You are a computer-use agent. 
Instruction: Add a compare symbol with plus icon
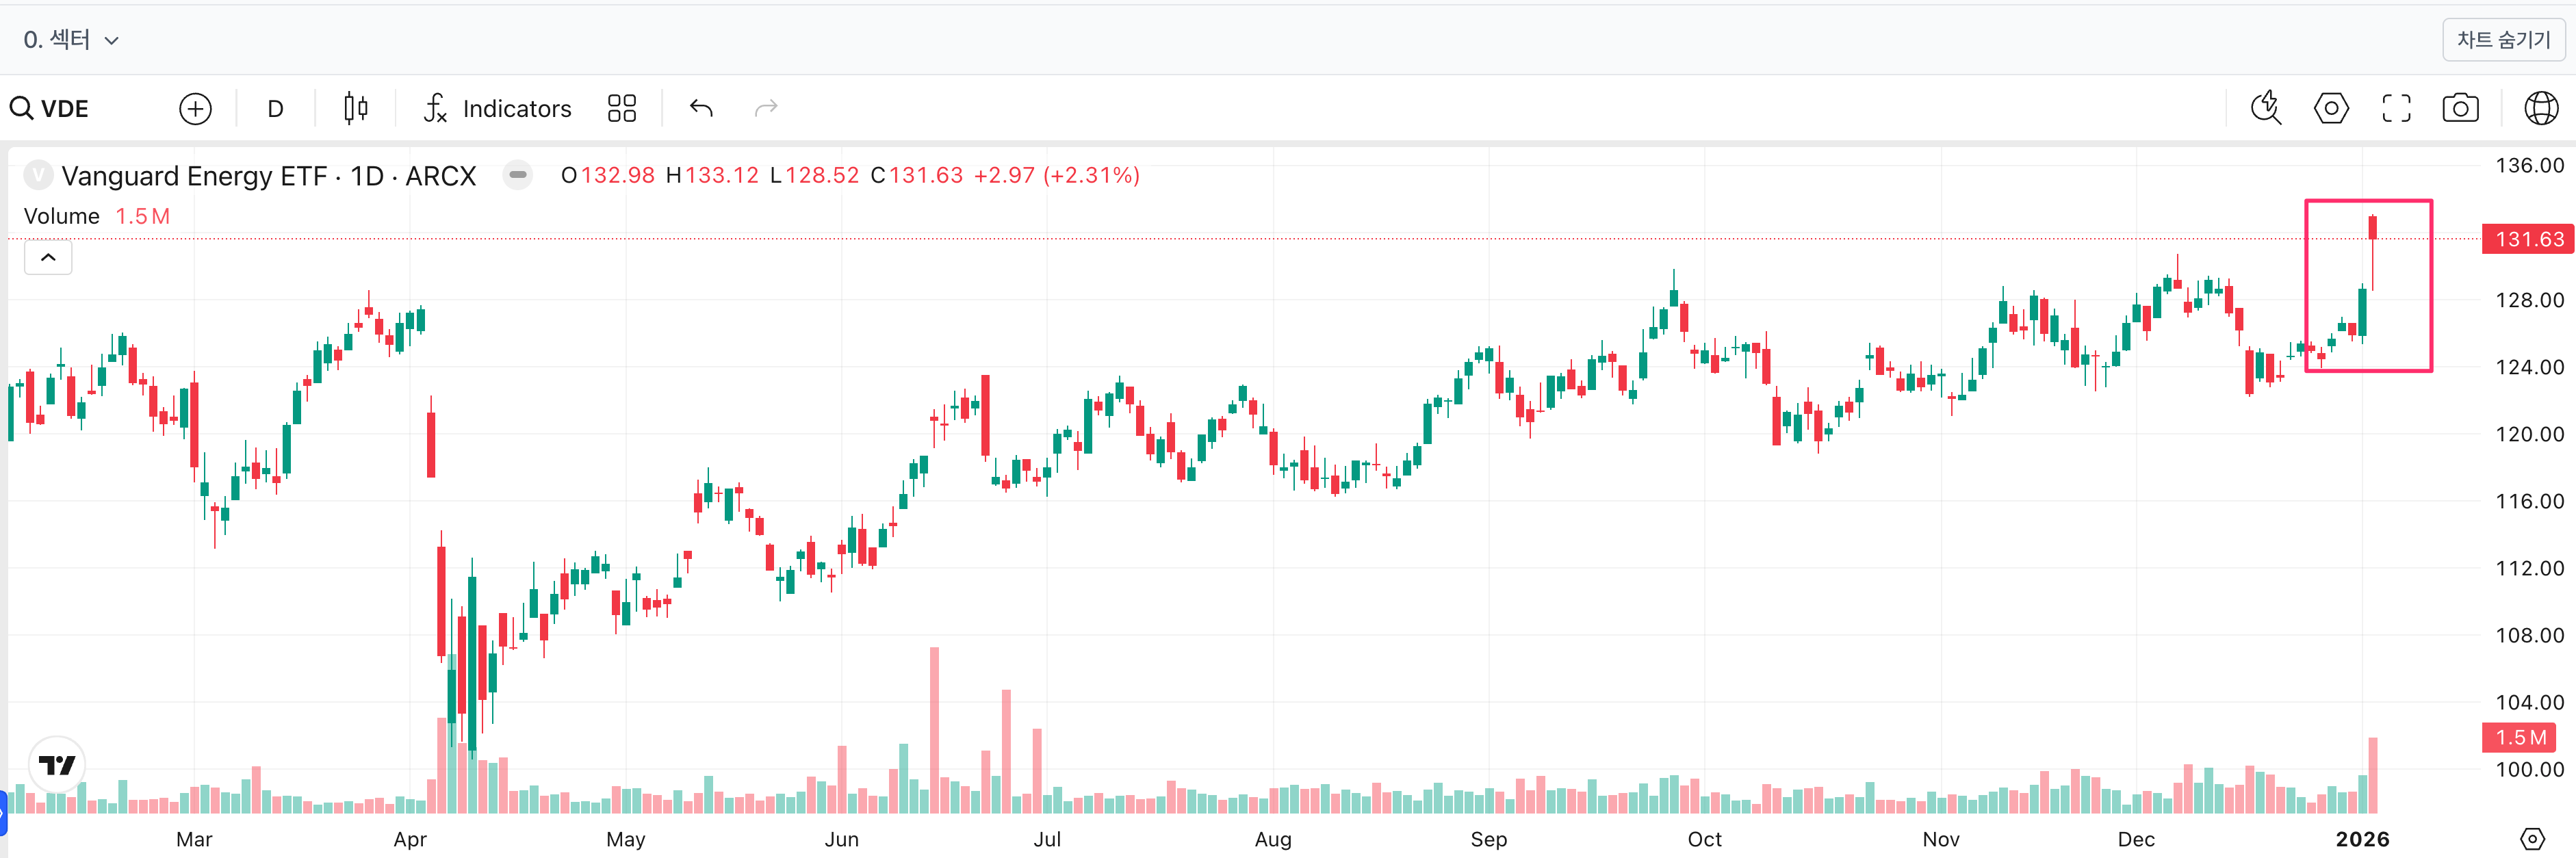coord(195,108)
